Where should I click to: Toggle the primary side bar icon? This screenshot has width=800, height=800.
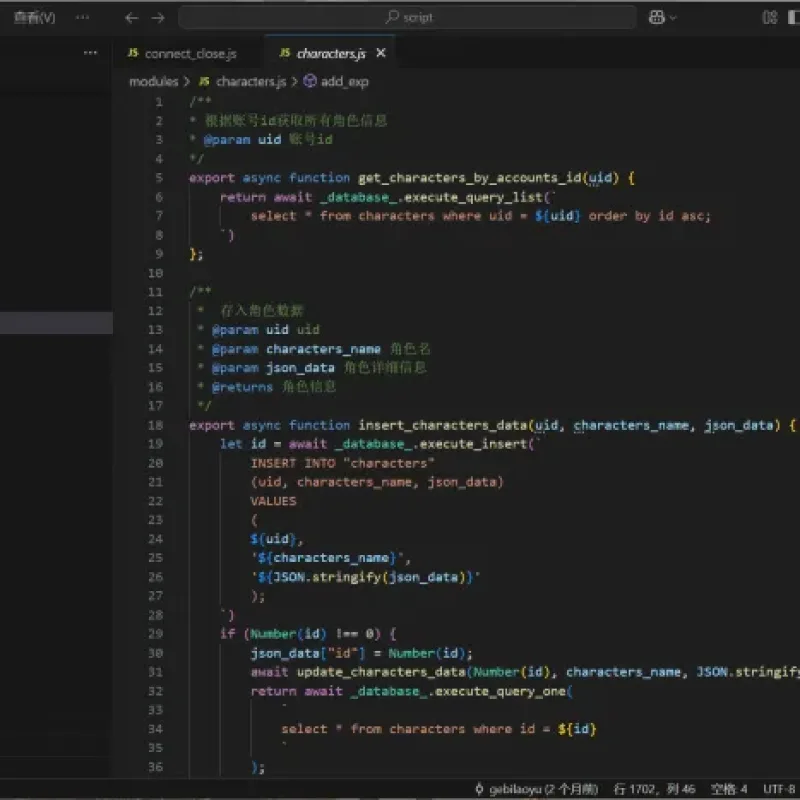pyautogui.click(x=794, y=18)
